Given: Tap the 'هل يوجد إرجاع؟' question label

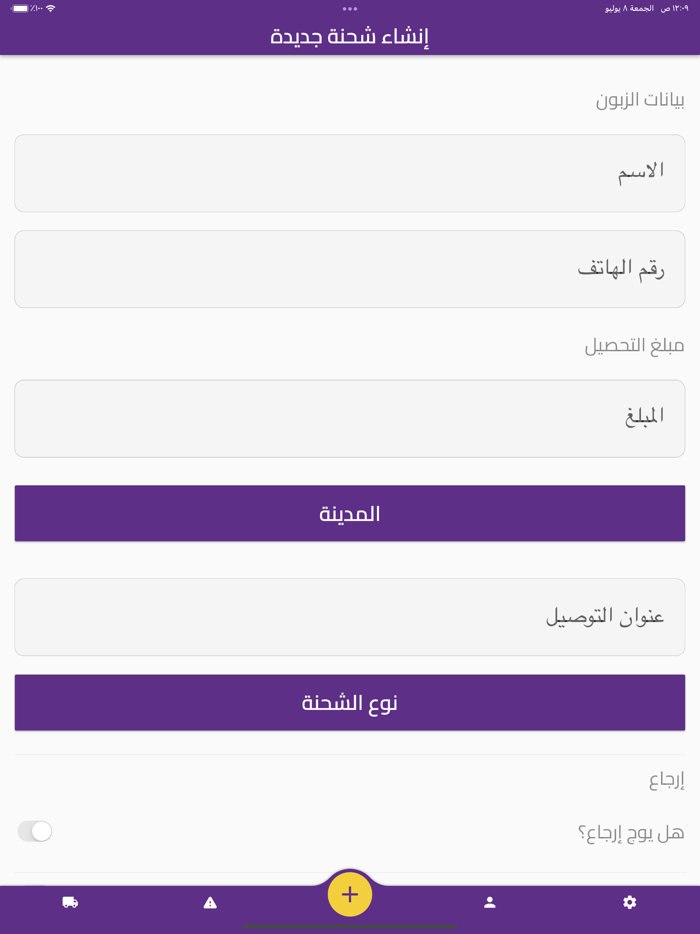Looking at the screenshot, I should click(631, 832).
